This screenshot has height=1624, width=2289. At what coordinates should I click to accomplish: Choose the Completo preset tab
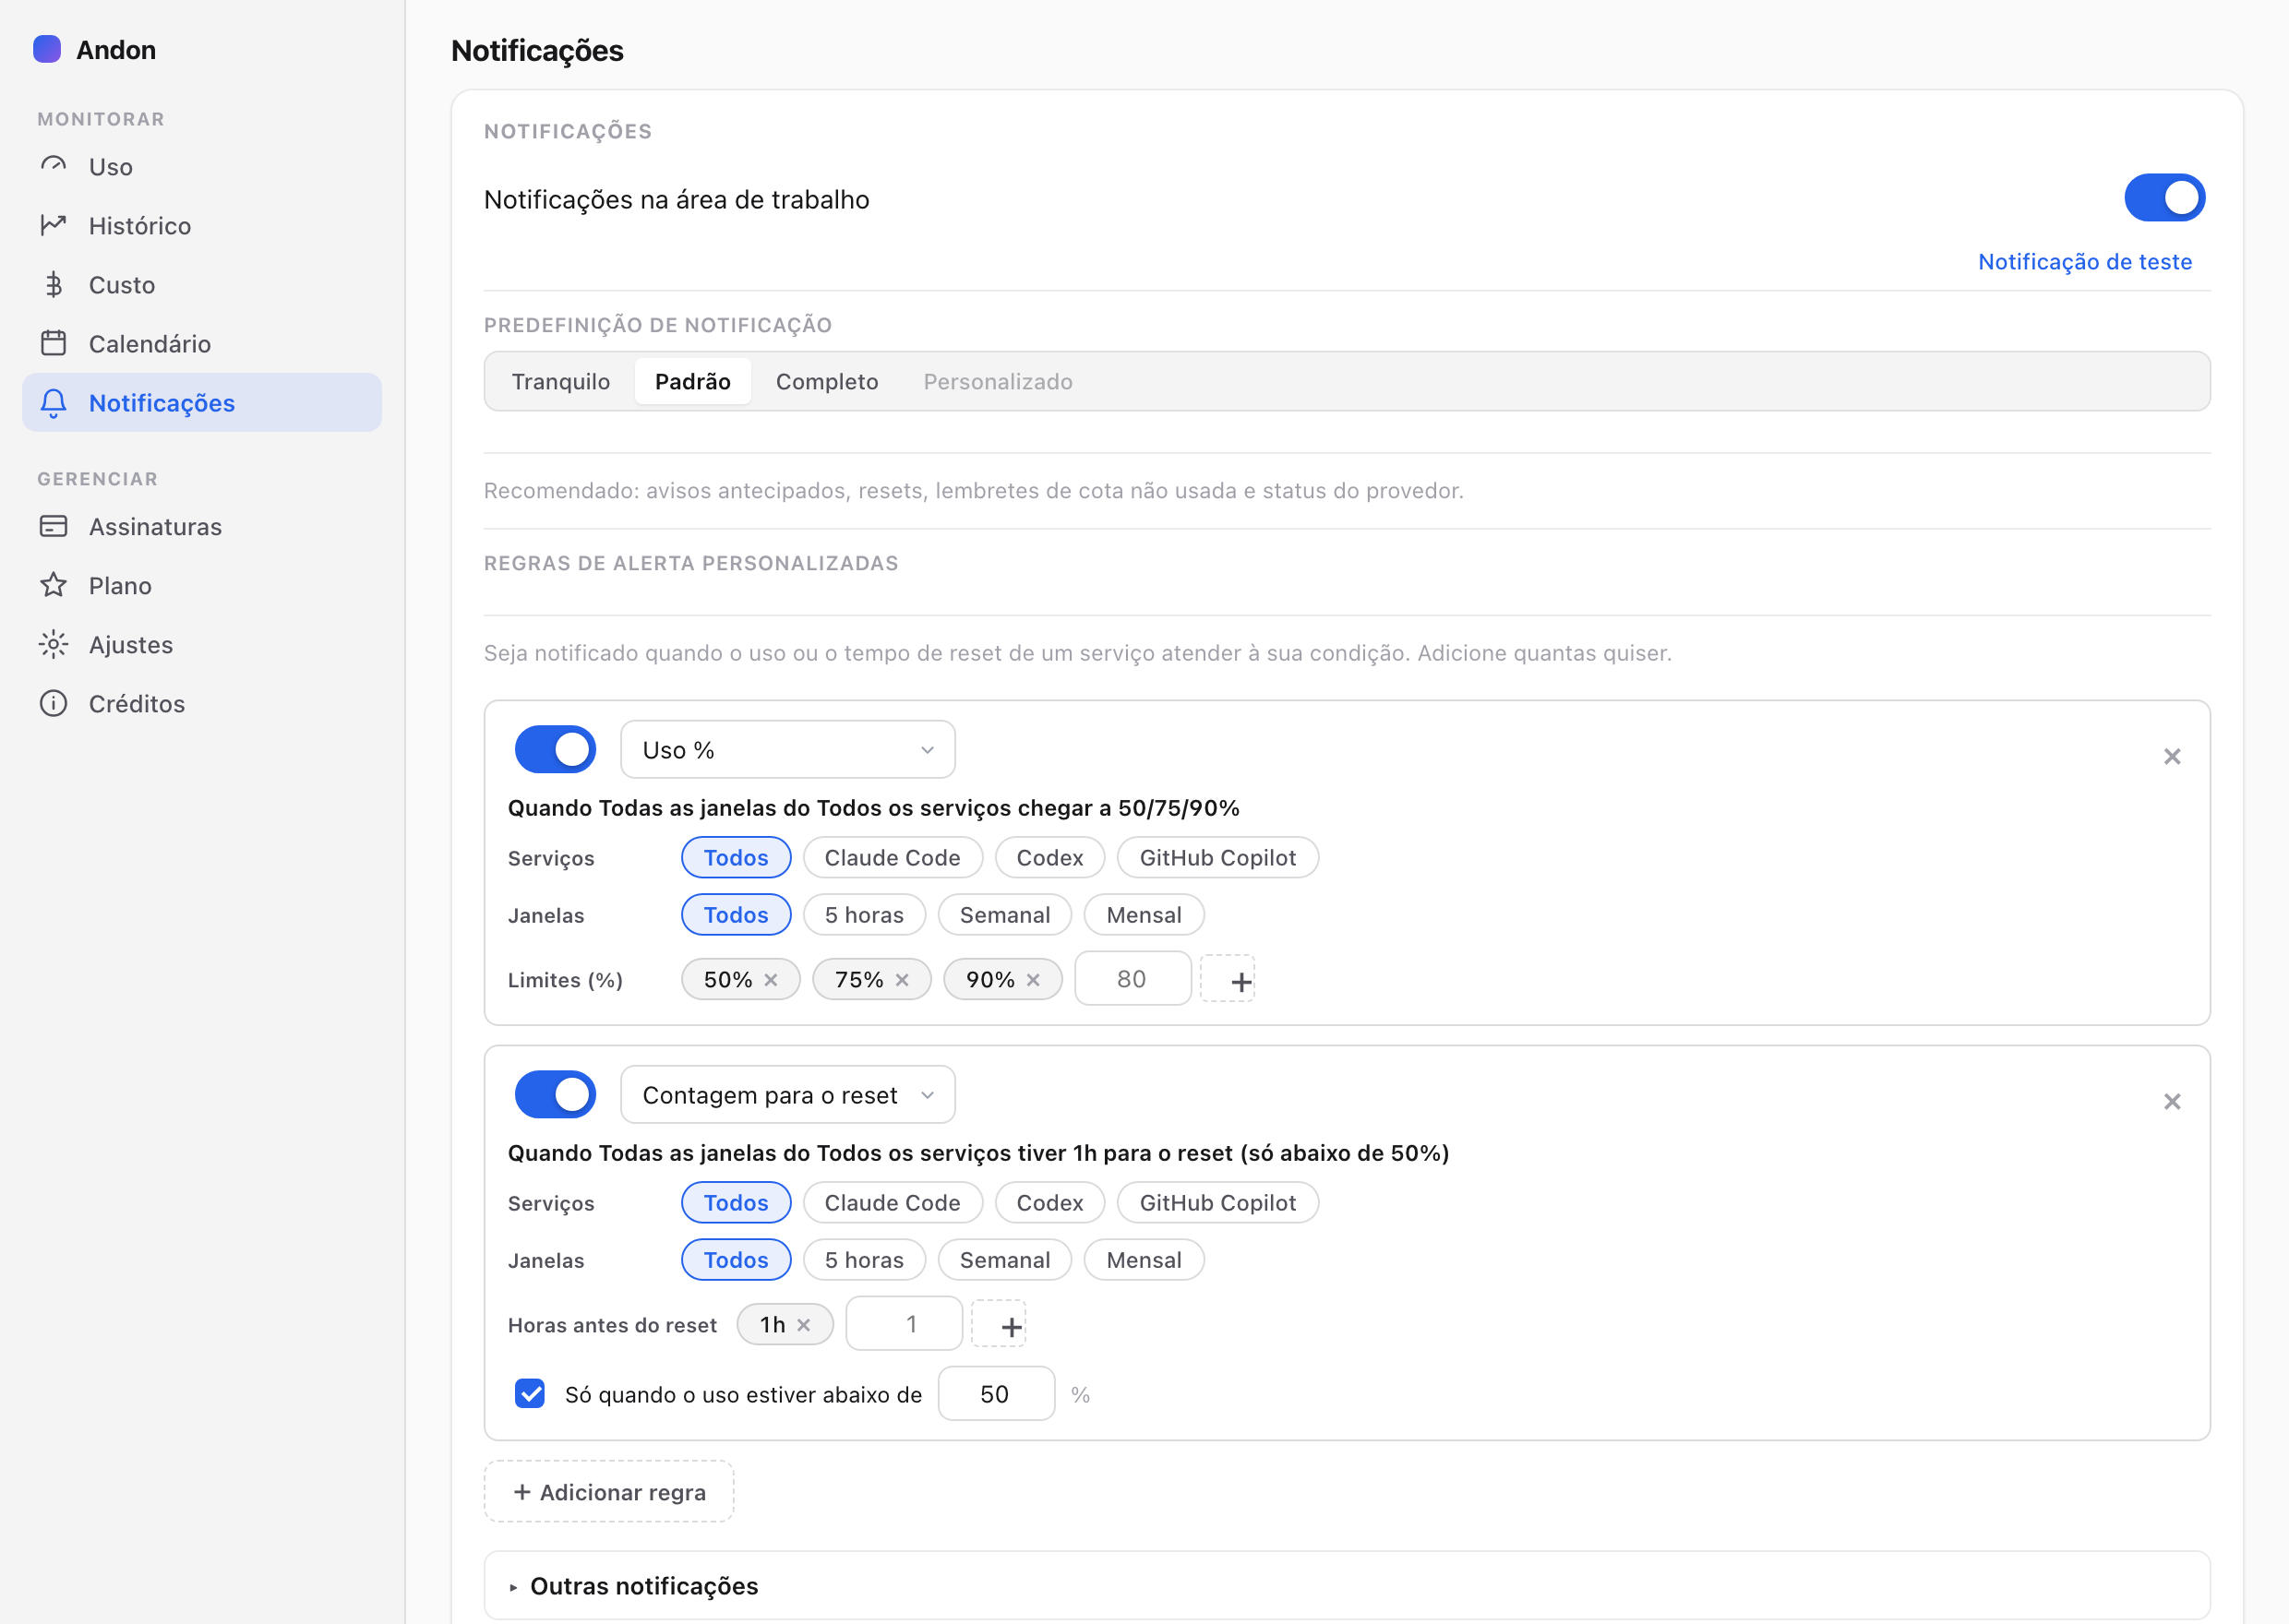coord(827,381)
